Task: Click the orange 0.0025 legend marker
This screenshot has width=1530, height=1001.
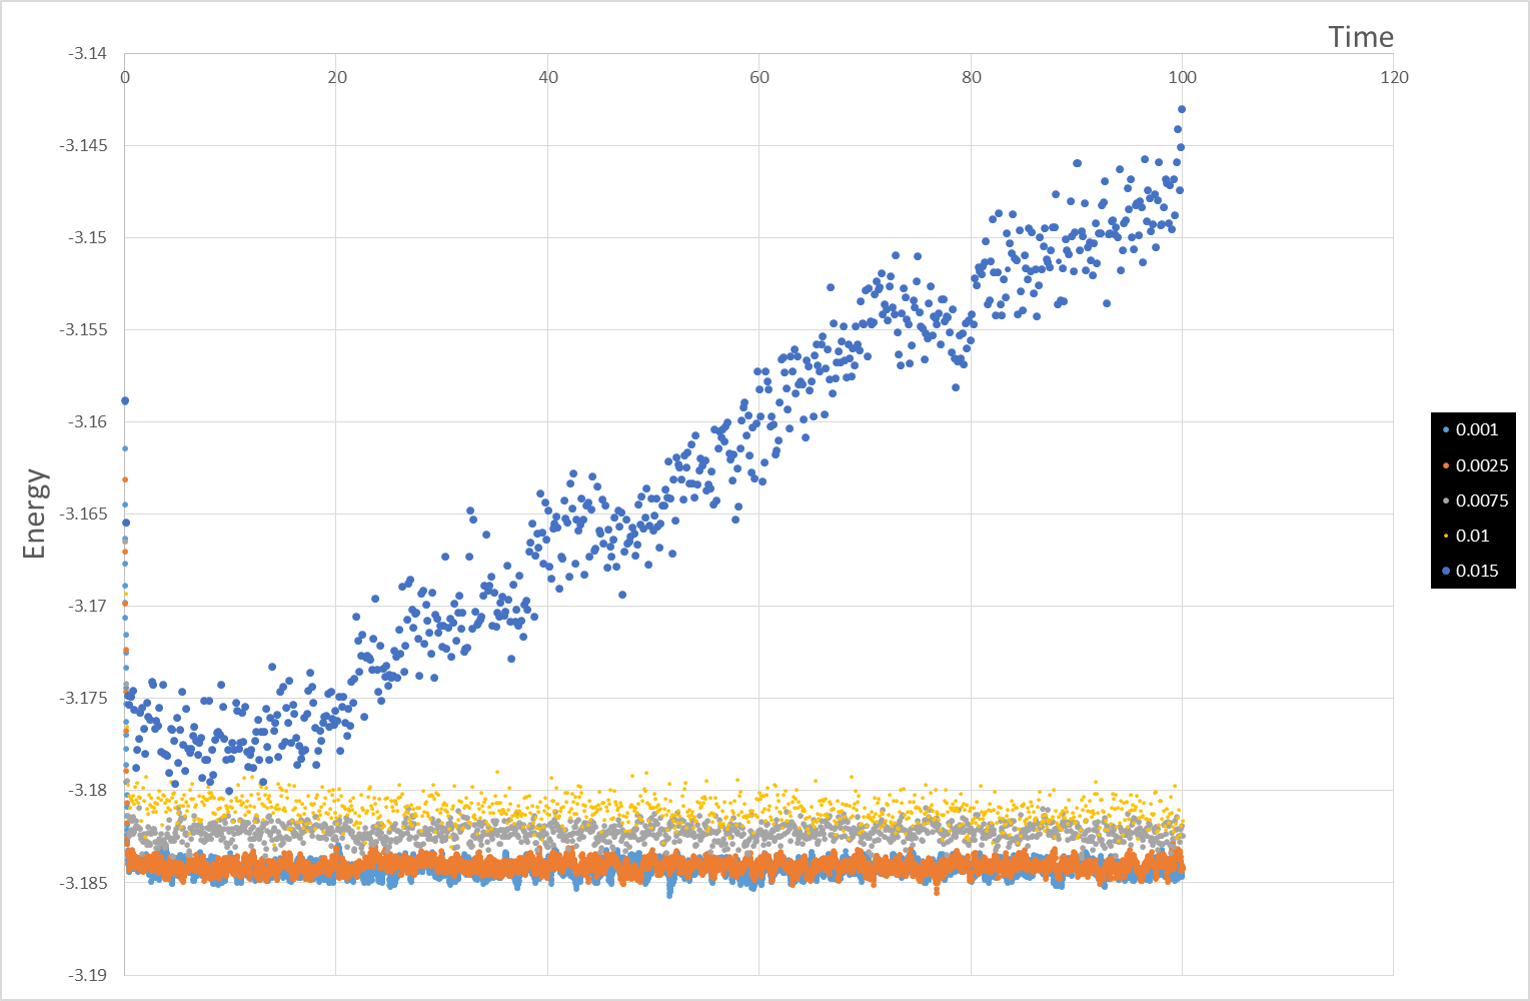Action: (x=1446, y=466)
